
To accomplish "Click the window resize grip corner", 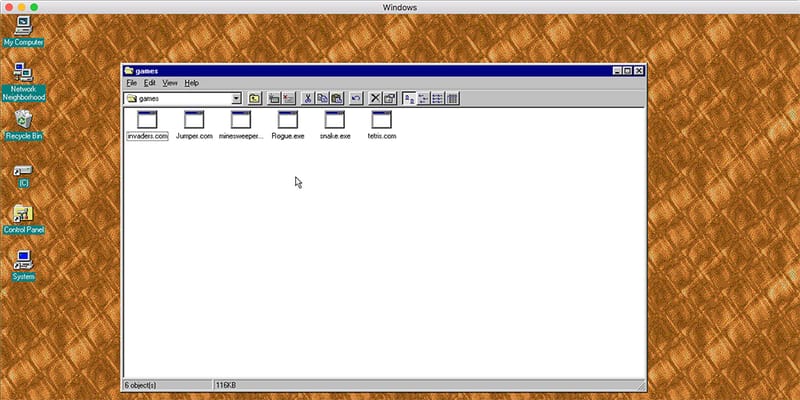I will coord(641,386).
